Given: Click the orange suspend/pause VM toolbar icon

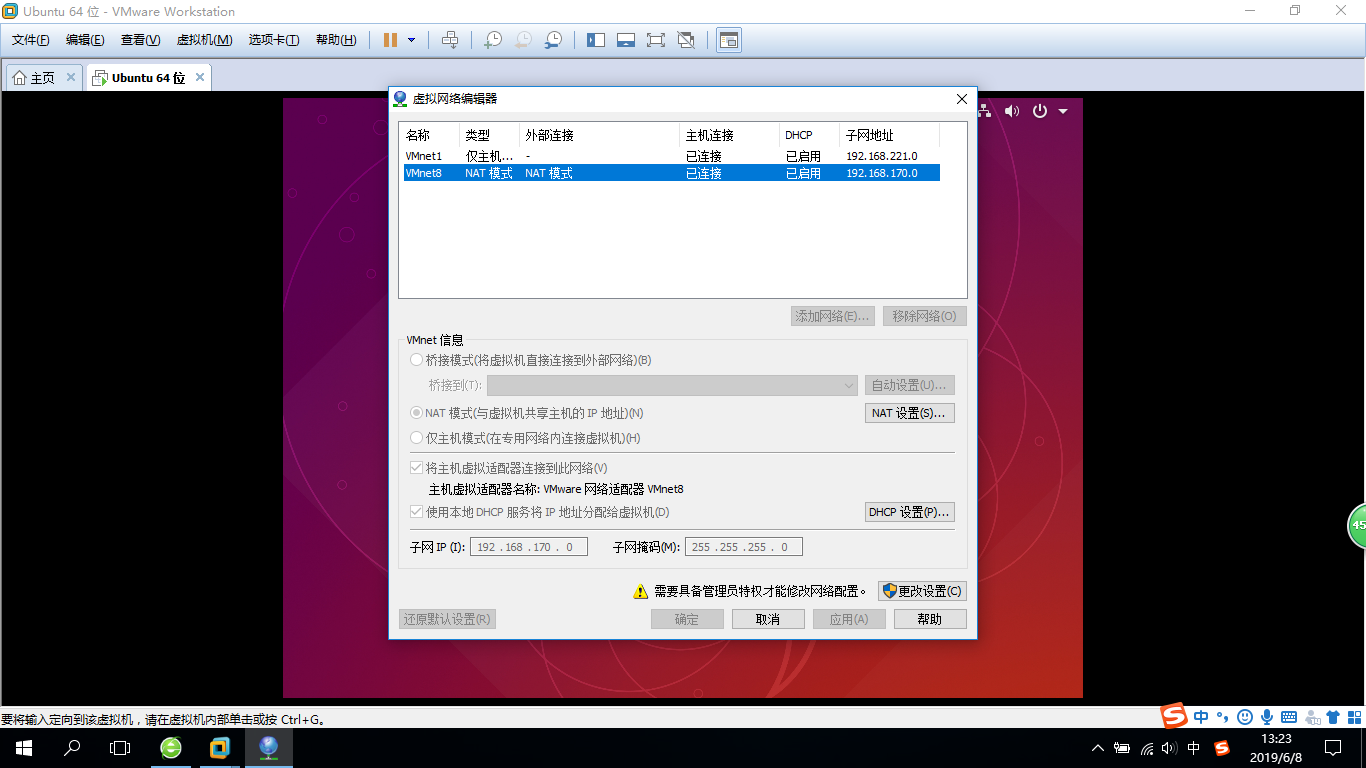Looking at the screenshot, I should [x=391, y=40].
